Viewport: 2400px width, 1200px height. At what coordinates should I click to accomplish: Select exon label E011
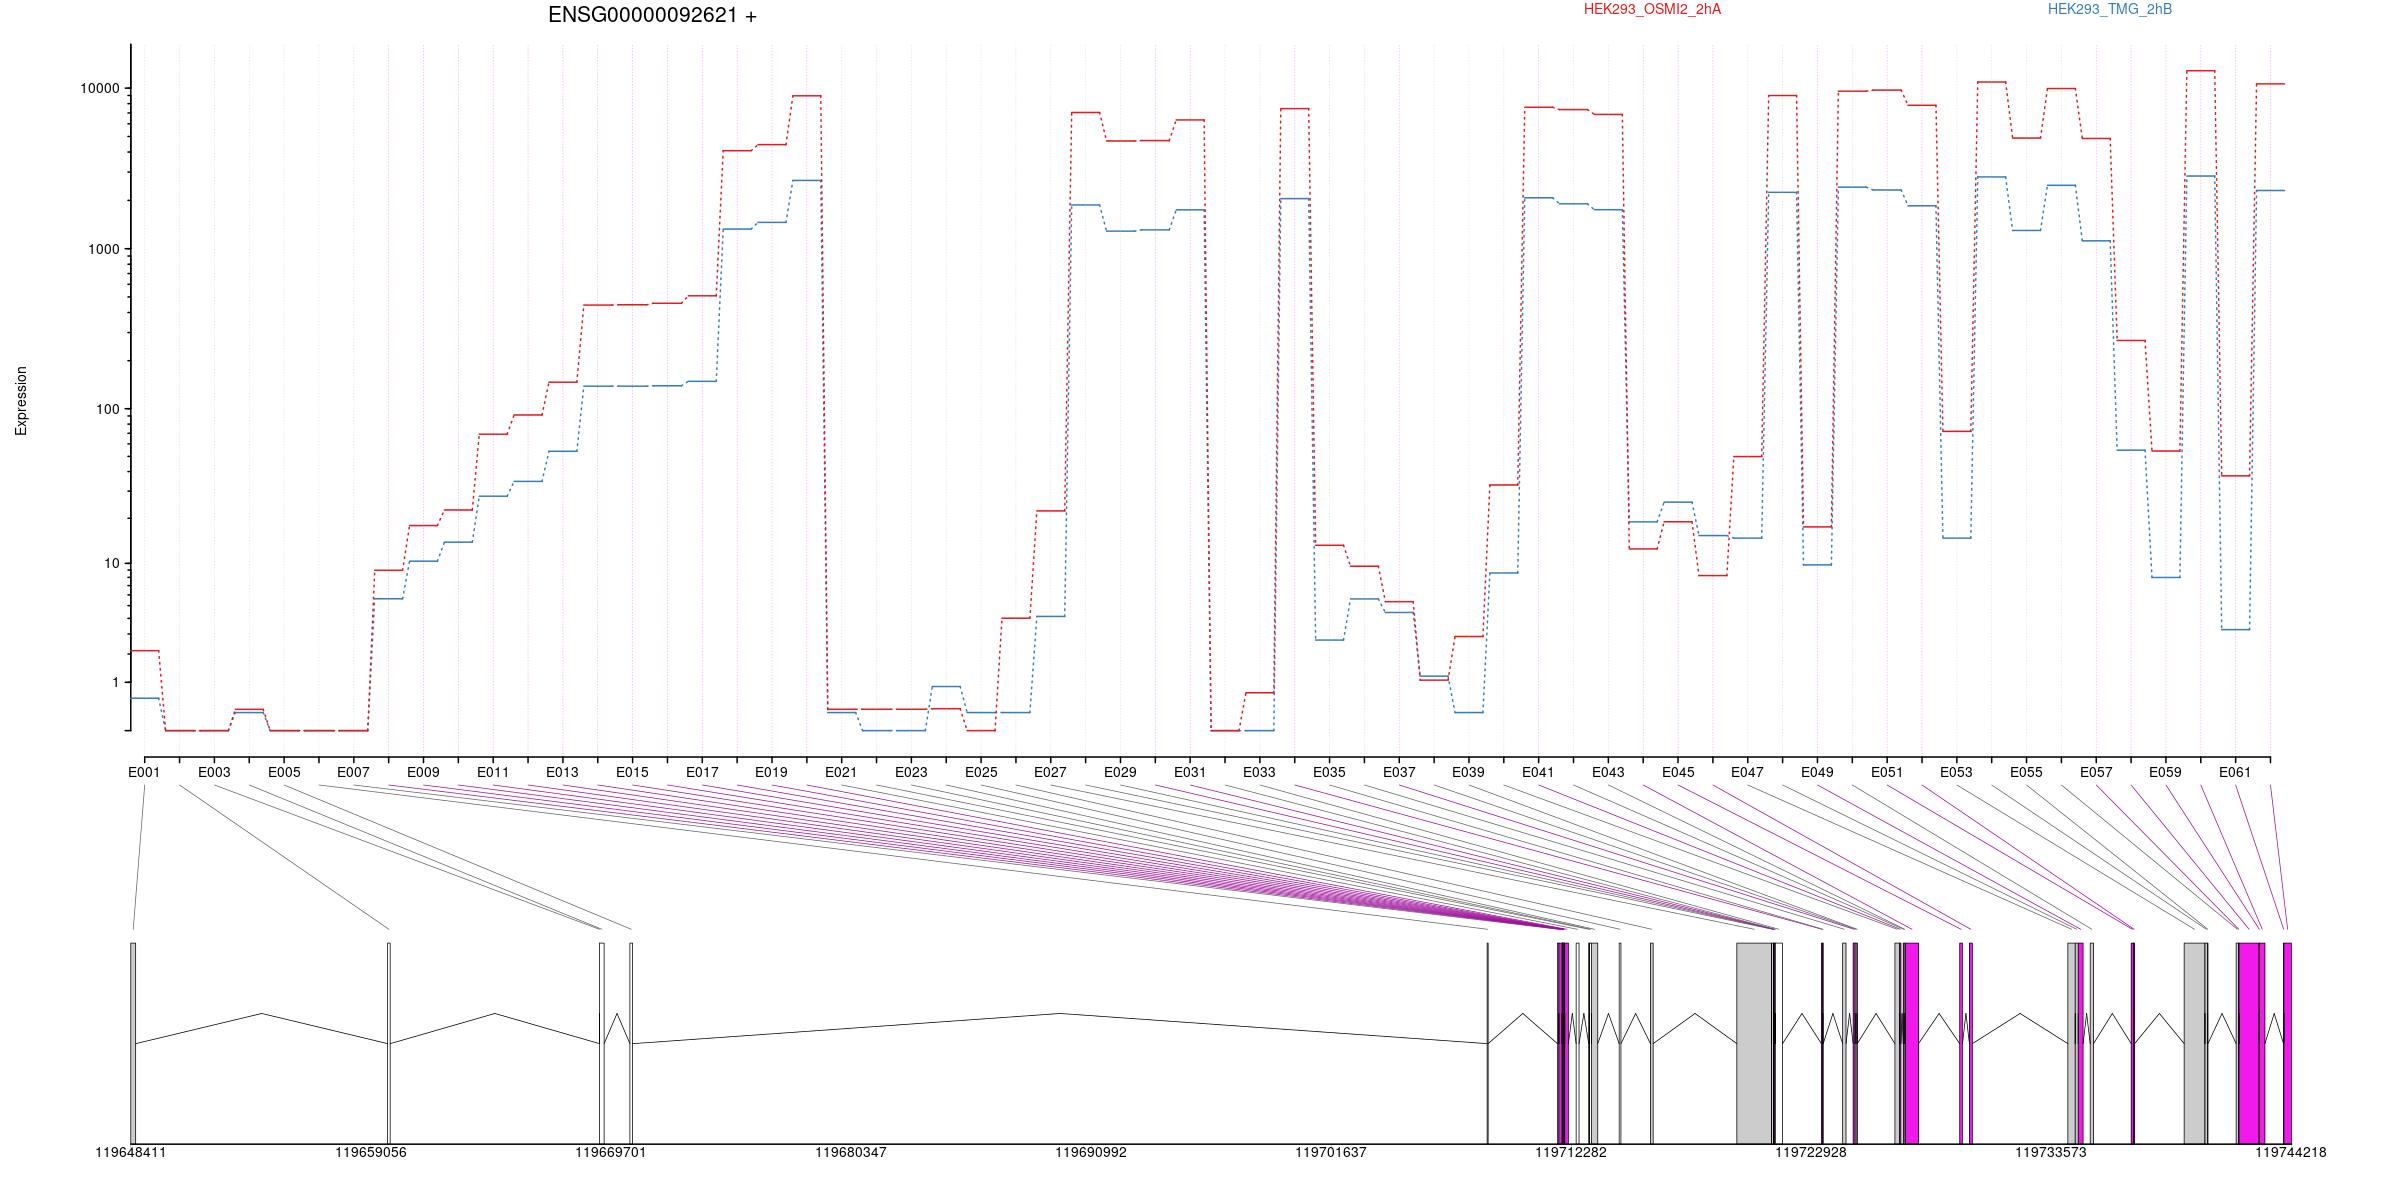[493, 773]
